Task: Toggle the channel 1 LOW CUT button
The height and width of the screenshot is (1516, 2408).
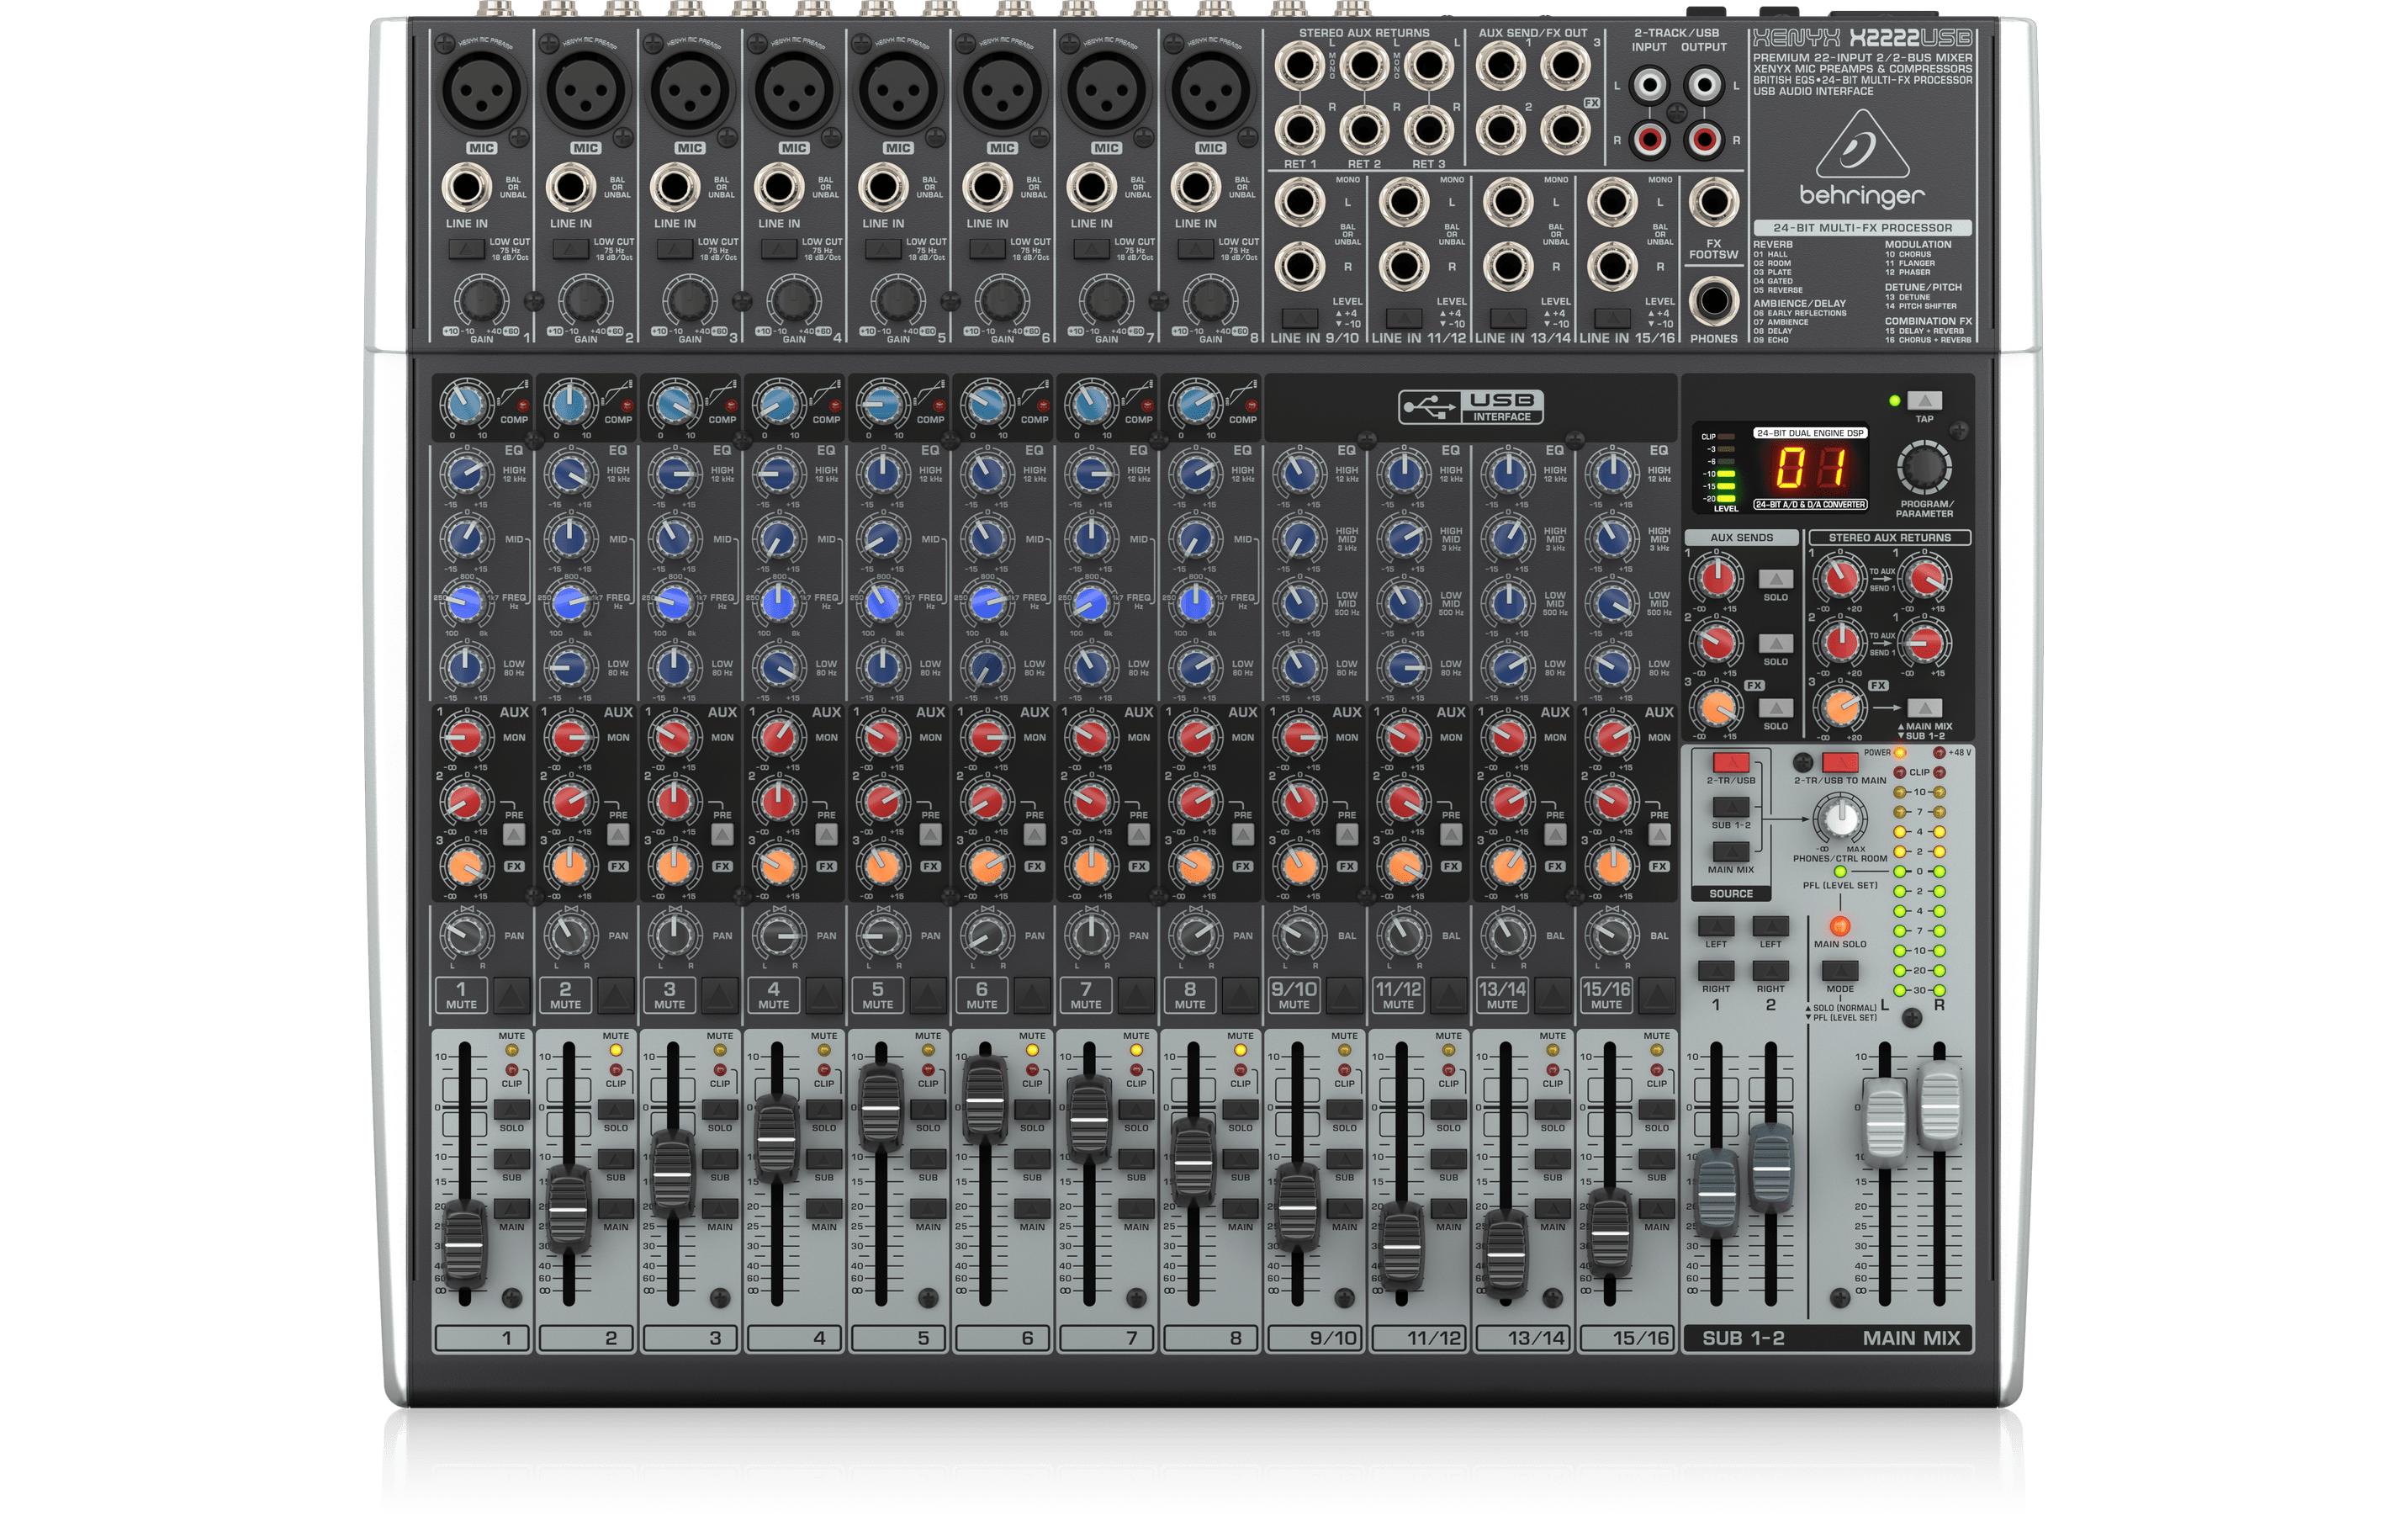Action: [466, 248]
